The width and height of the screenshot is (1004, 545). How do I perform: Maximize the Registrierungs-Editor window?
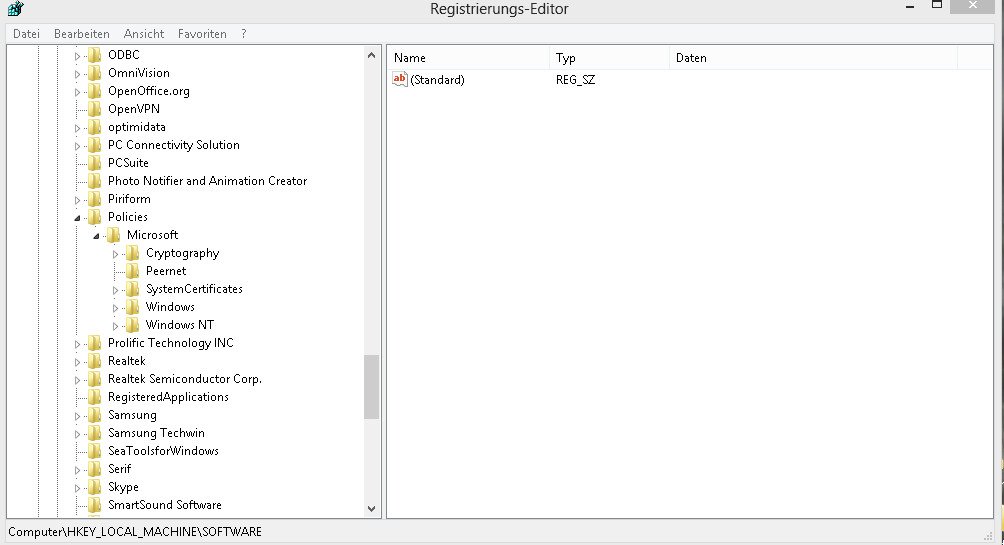(937, 5)
